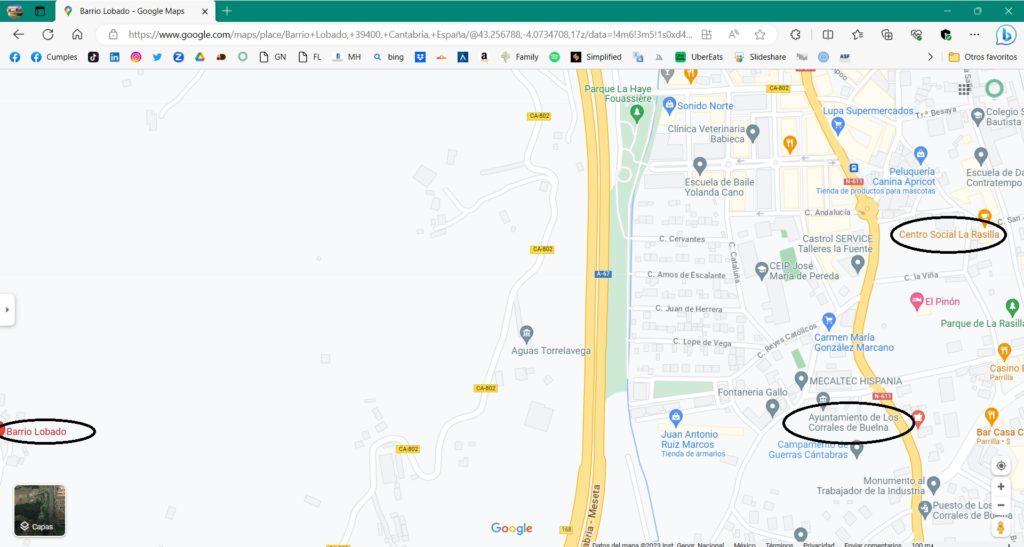Open the Instagram bookmark icon
The height and width of the screenshot is (547, 1024).
click(x=136, y=57)
